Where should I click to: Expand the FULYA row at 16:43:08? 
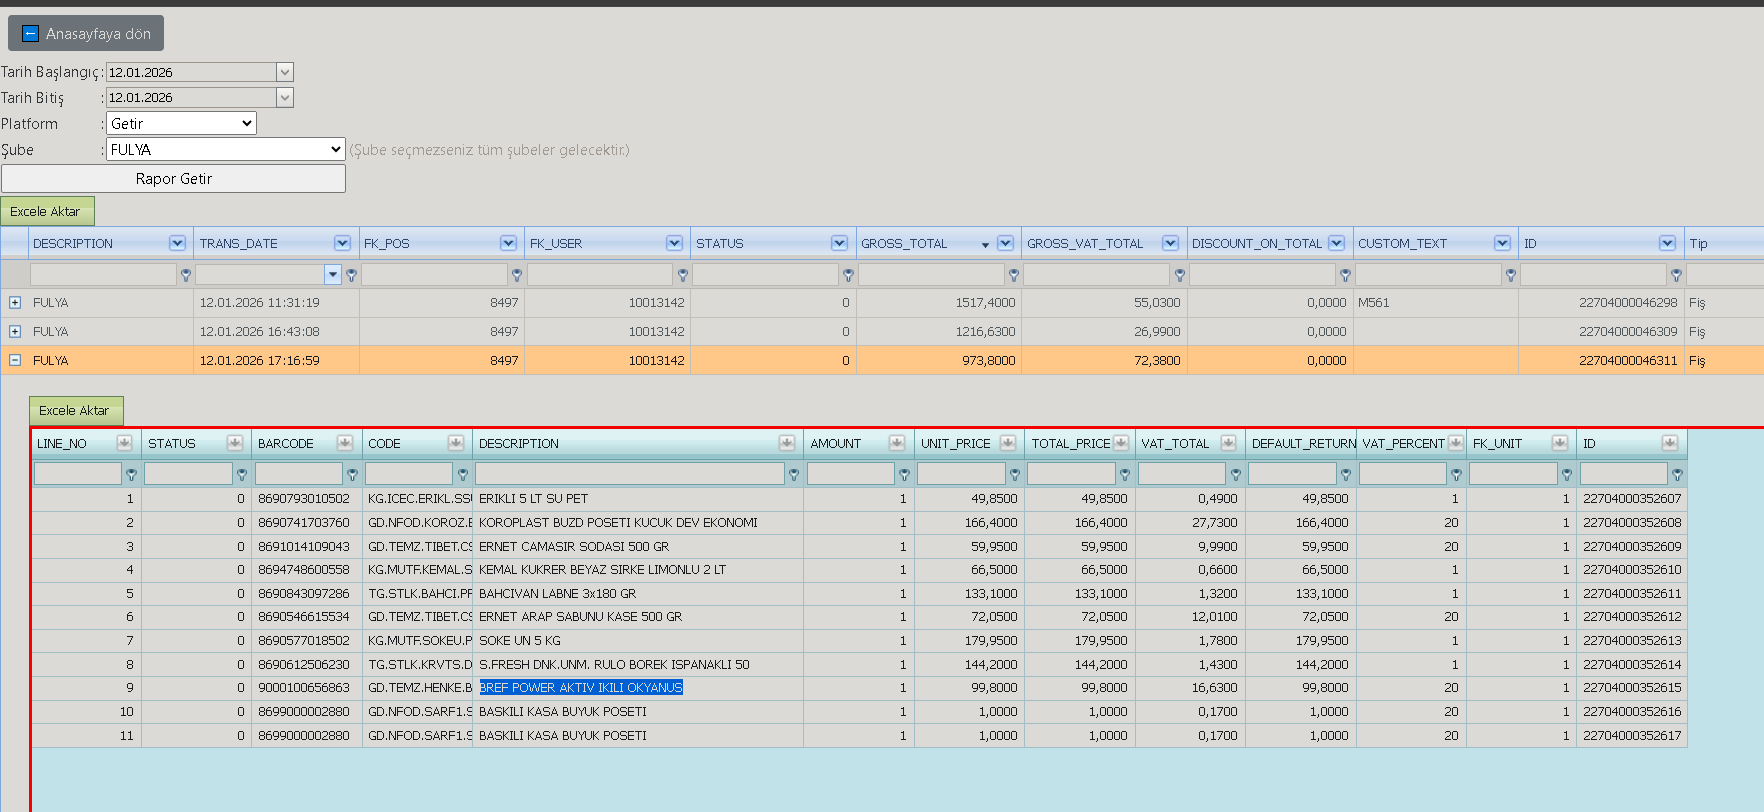click(15, 331)
